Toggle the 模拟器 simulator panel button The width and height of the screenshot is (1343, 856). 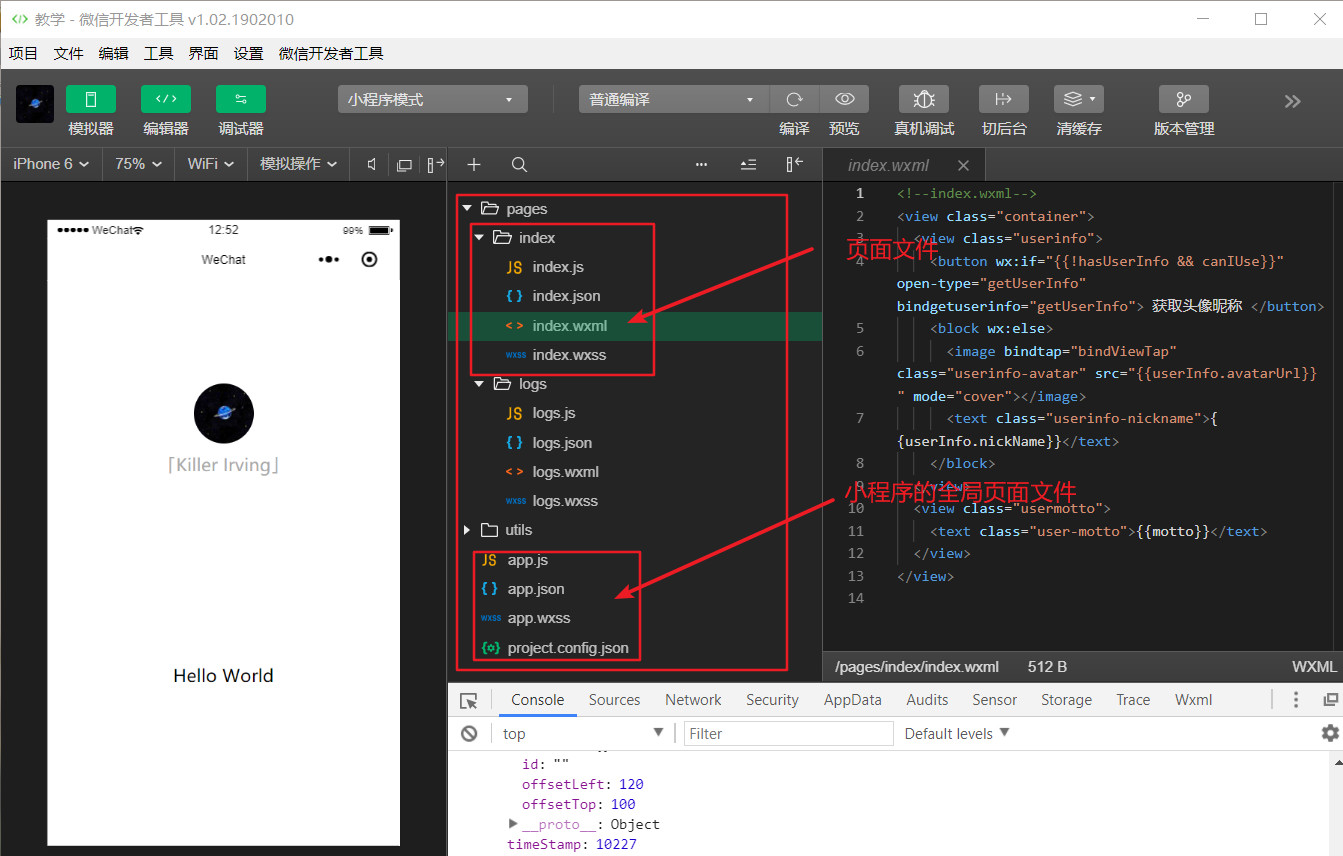tap(91, 99)
